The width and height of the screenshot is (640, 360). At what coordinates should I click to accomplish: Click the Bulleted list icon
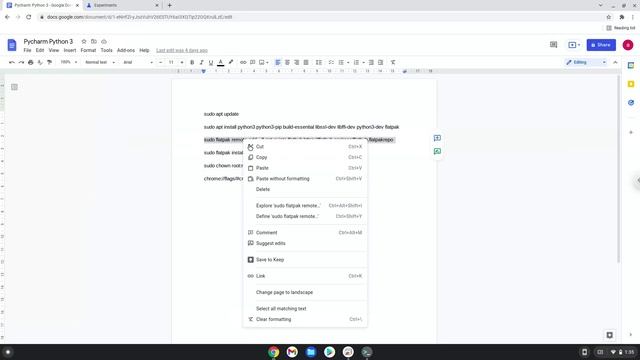pos(341,62)
